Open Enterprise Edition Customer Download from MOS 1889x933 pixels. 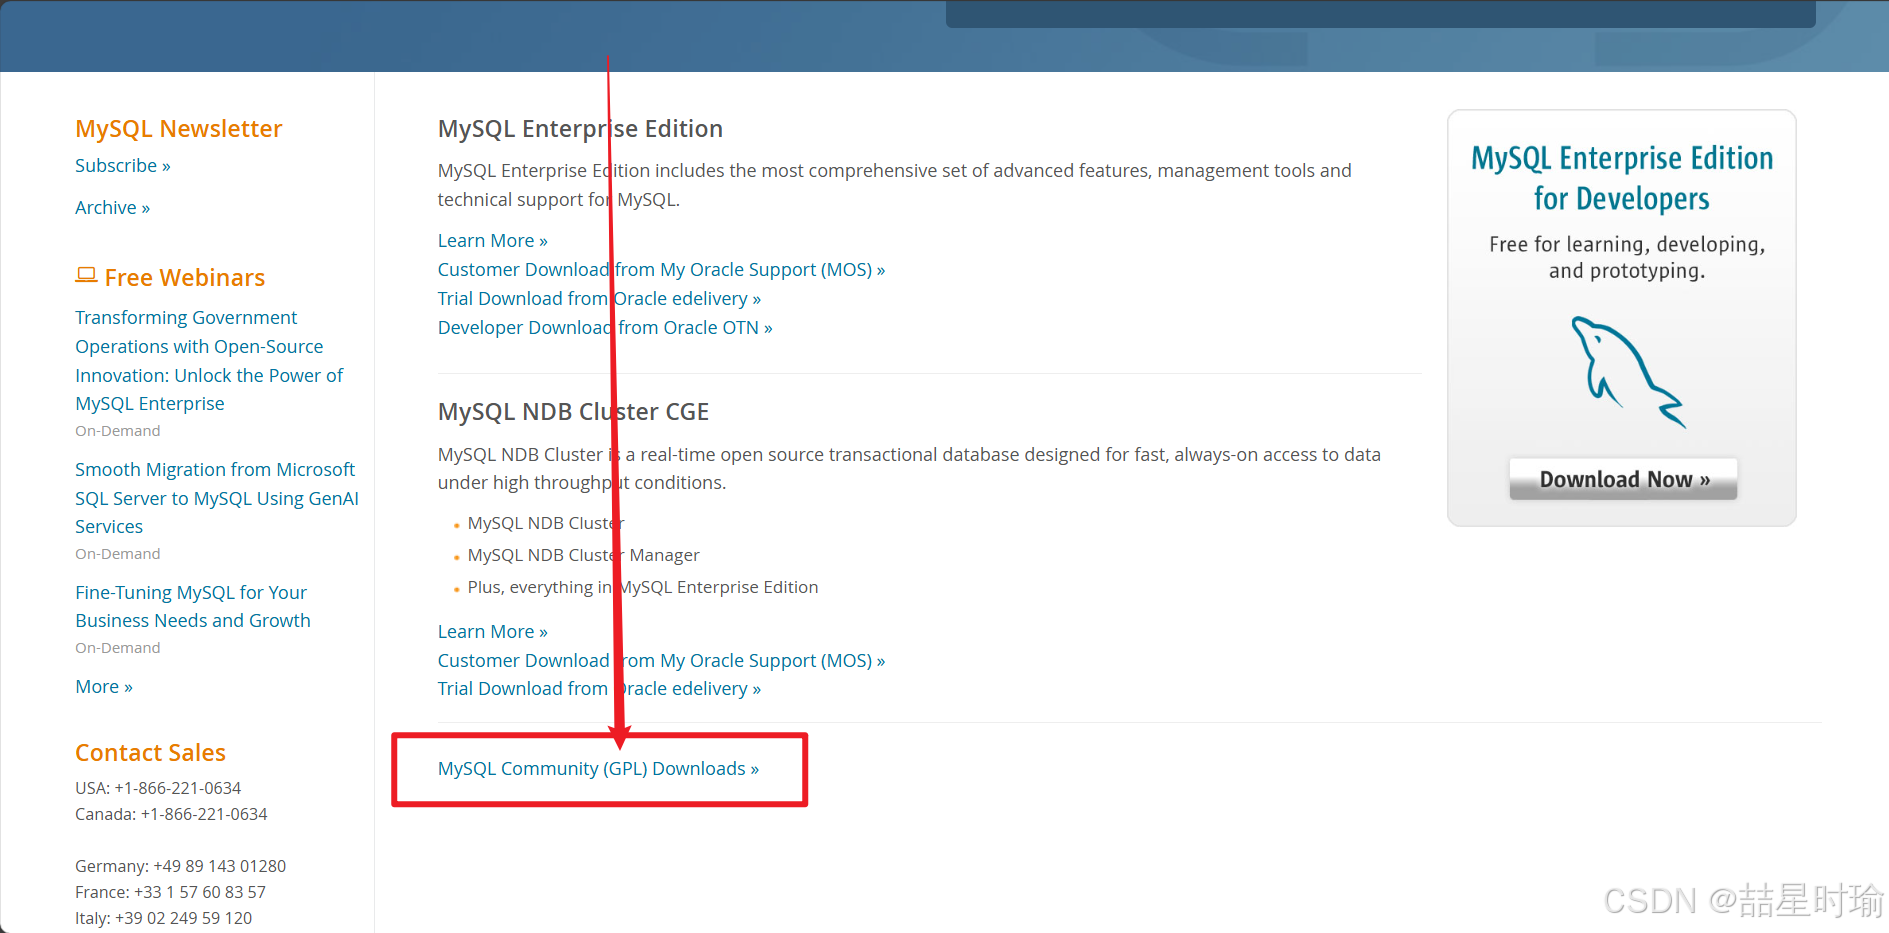661,270
